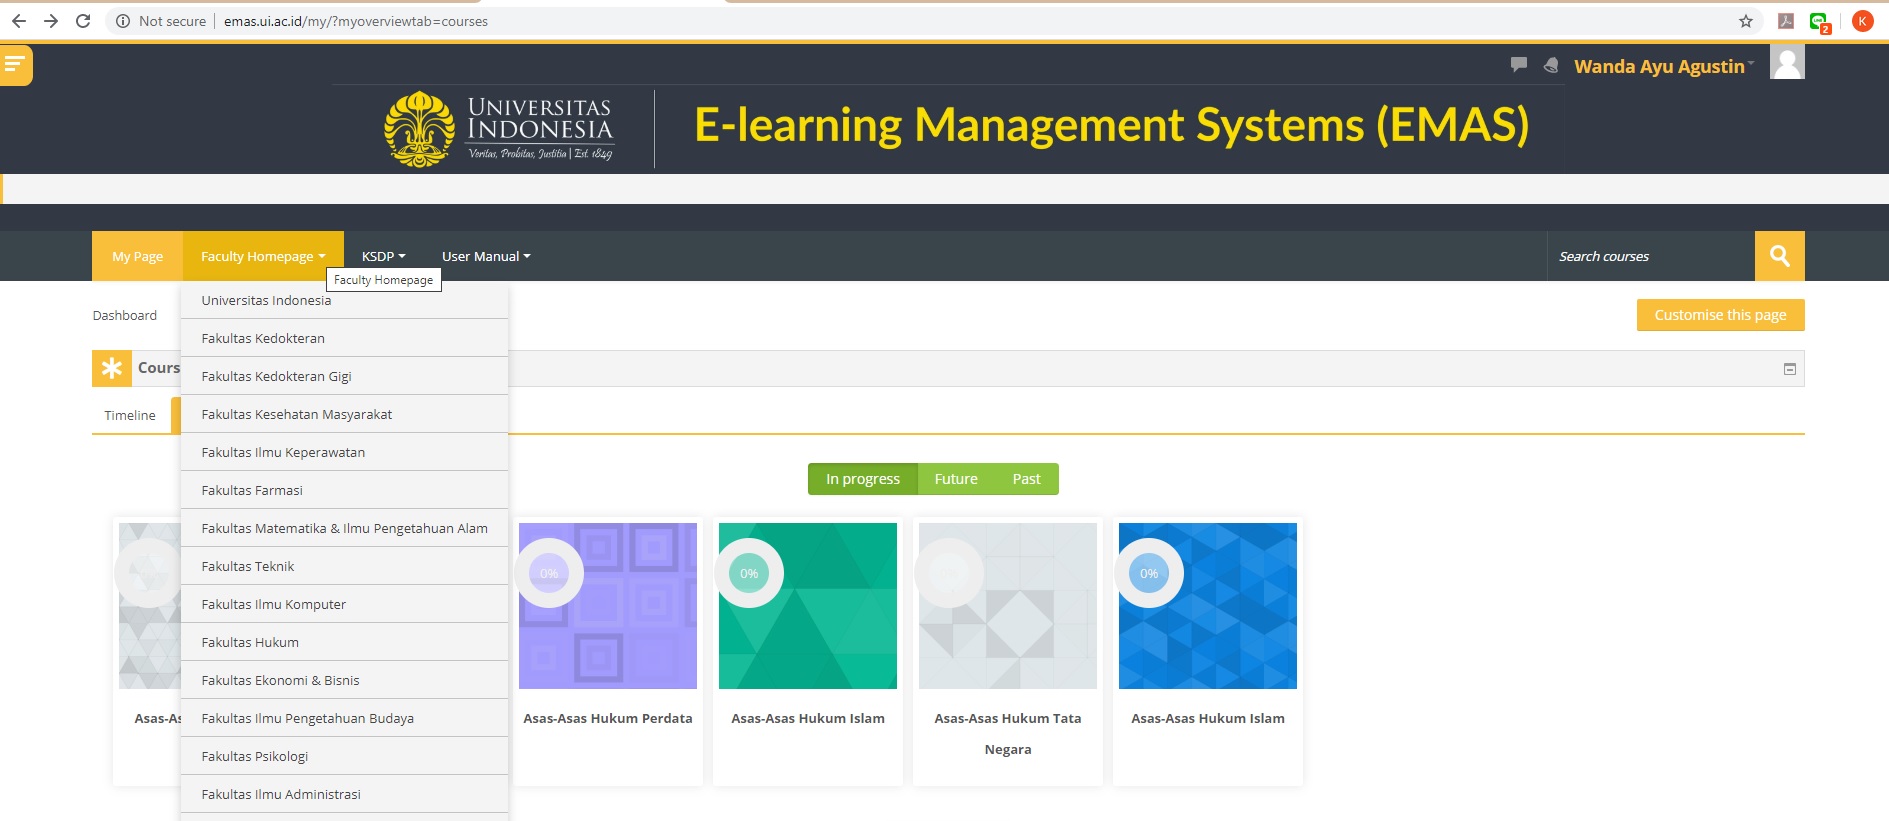This screenshot has width=1889, height=821.
Task: Select Fakultas Psikologi
Action: [345, 756]
